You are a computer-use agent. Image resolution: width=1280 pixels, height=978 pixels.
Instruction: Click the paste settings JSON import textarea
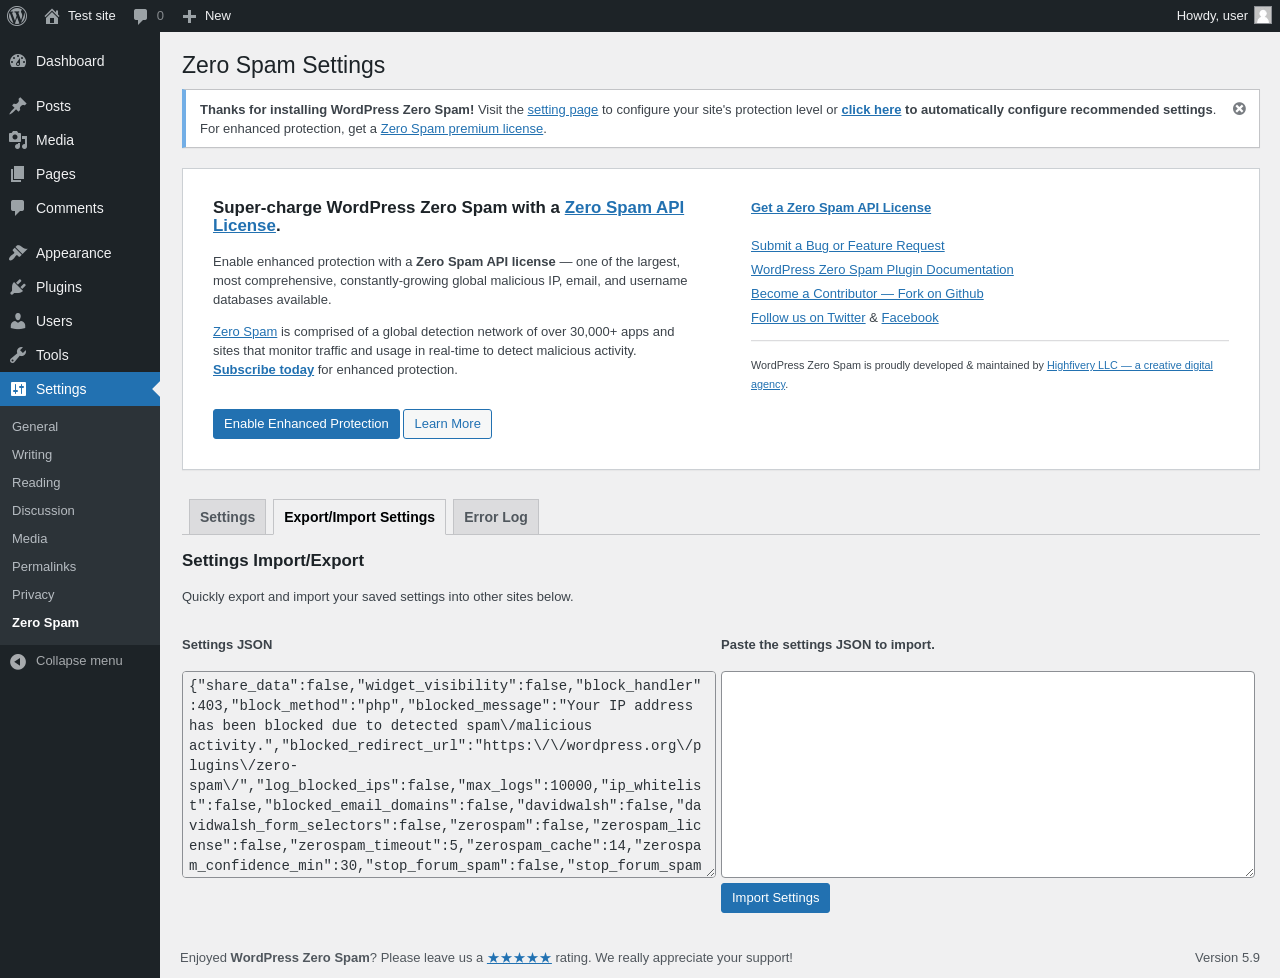(x=987, y=774)
